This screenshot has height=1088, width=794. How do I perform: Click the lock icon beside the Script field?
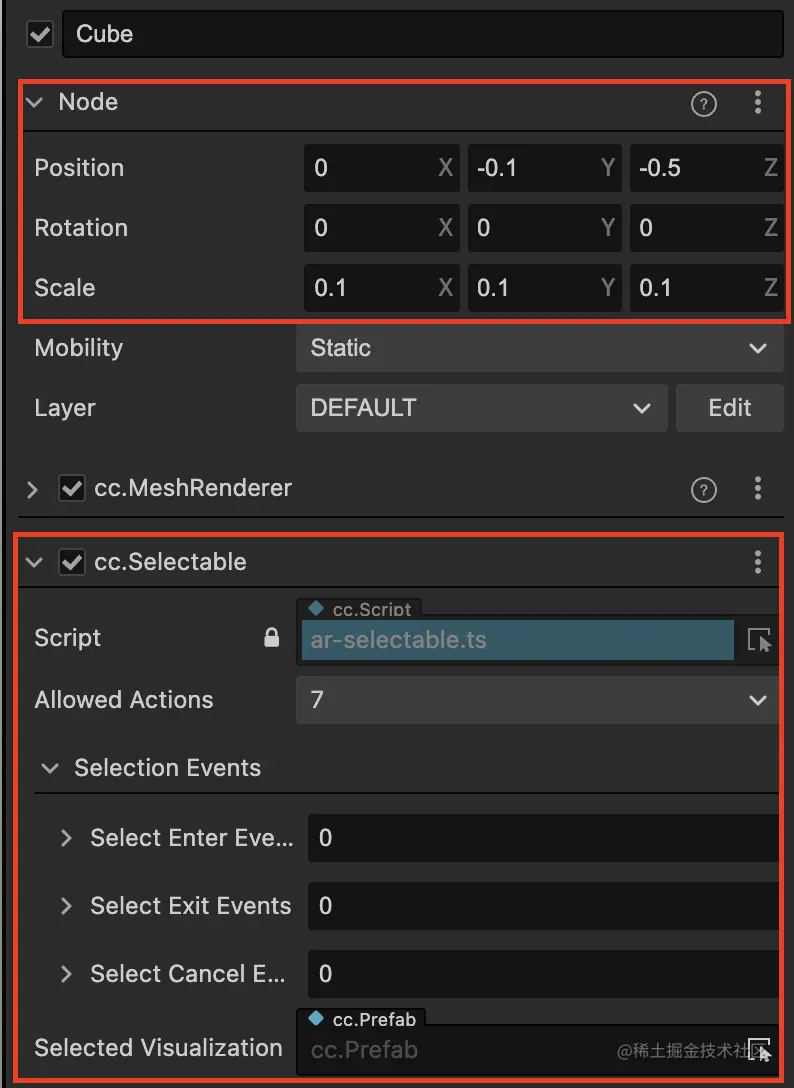tap(270, 638)
